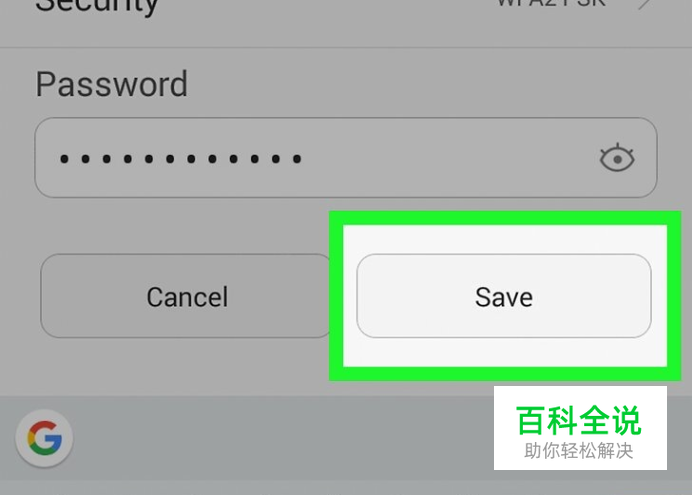This screenshot has height=495, width=692.
Task: Click the Cancel button
Action: 187,296
